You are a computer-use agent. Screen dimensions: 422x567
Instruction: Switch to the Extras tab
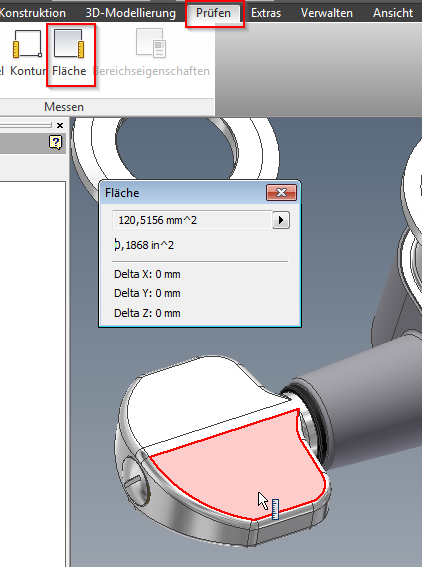[x=266, y=13]
